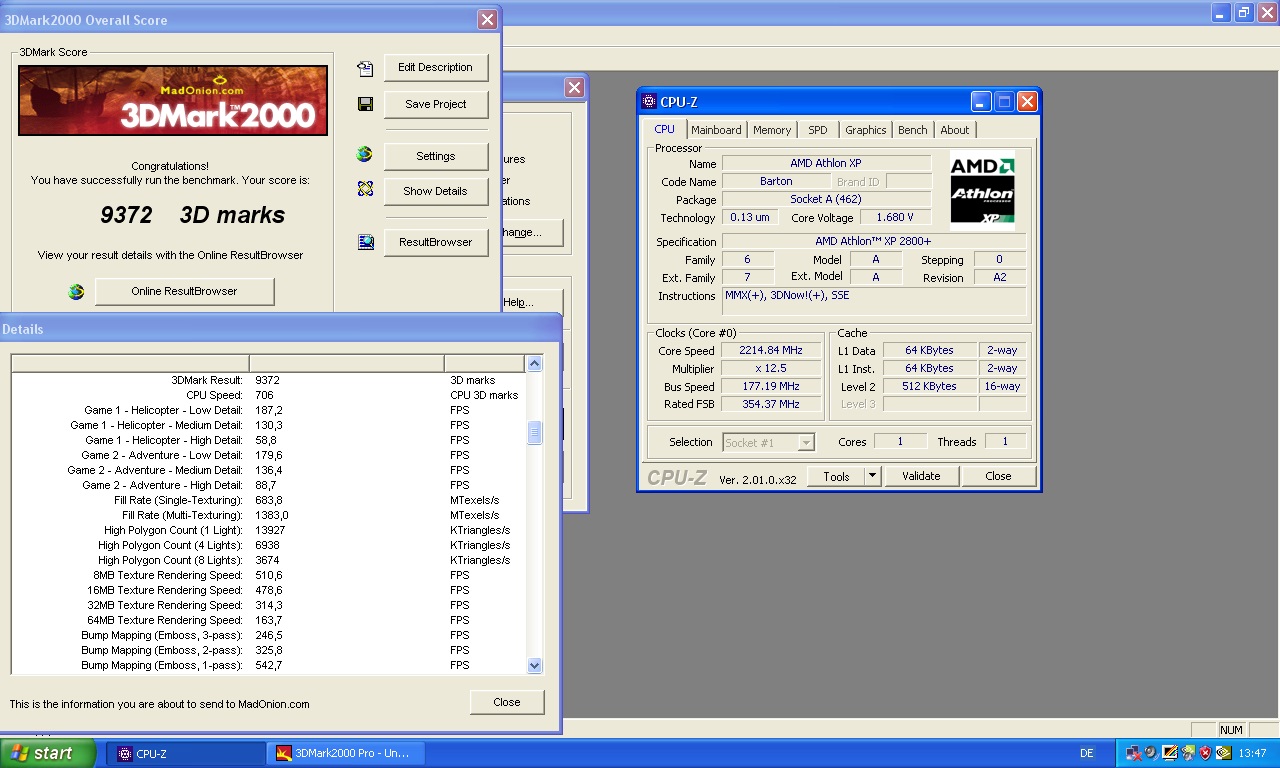Click the down arrow of the Details scrollbar
The height and width of the screenshot is (768, 1280).
point(534,665)
